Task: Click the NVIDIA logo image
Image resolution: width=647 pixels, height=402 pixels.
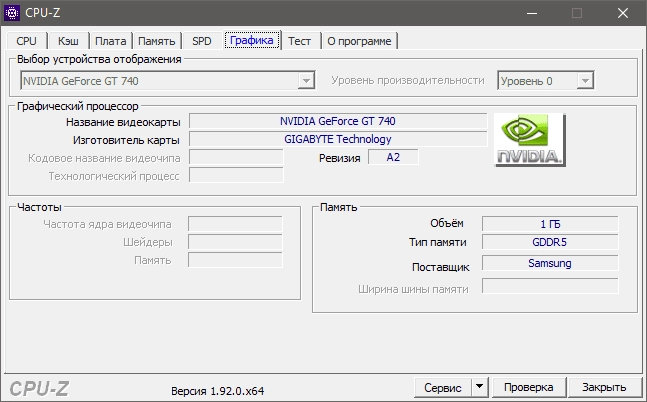Action: click(x=530, y=140)
